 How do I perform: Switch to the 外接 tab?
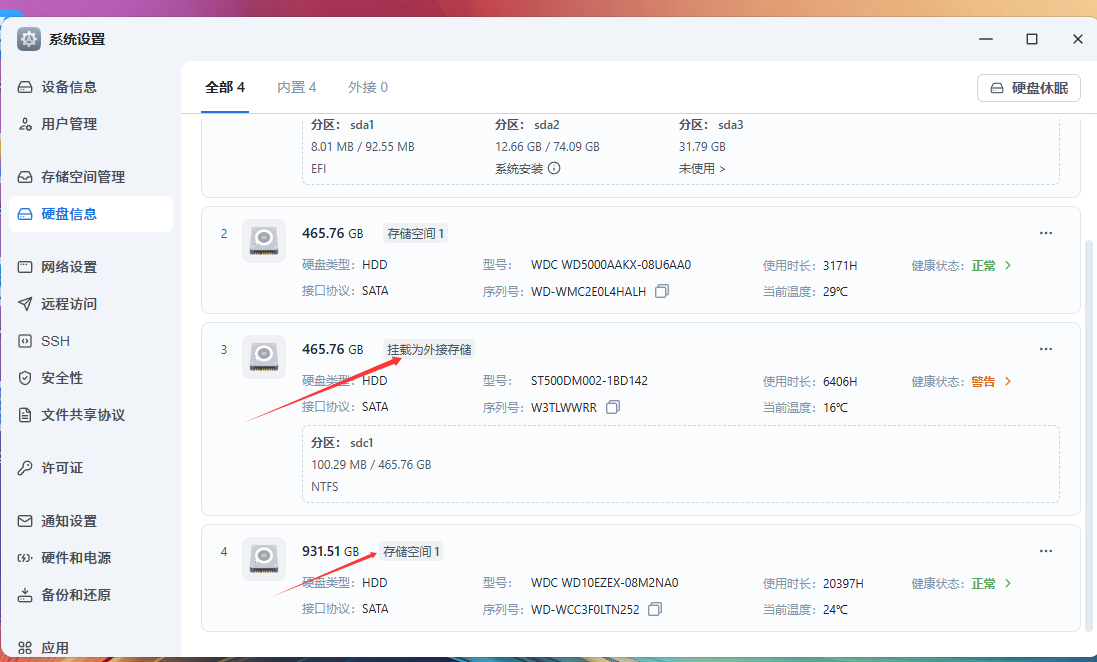coord(367,87)
